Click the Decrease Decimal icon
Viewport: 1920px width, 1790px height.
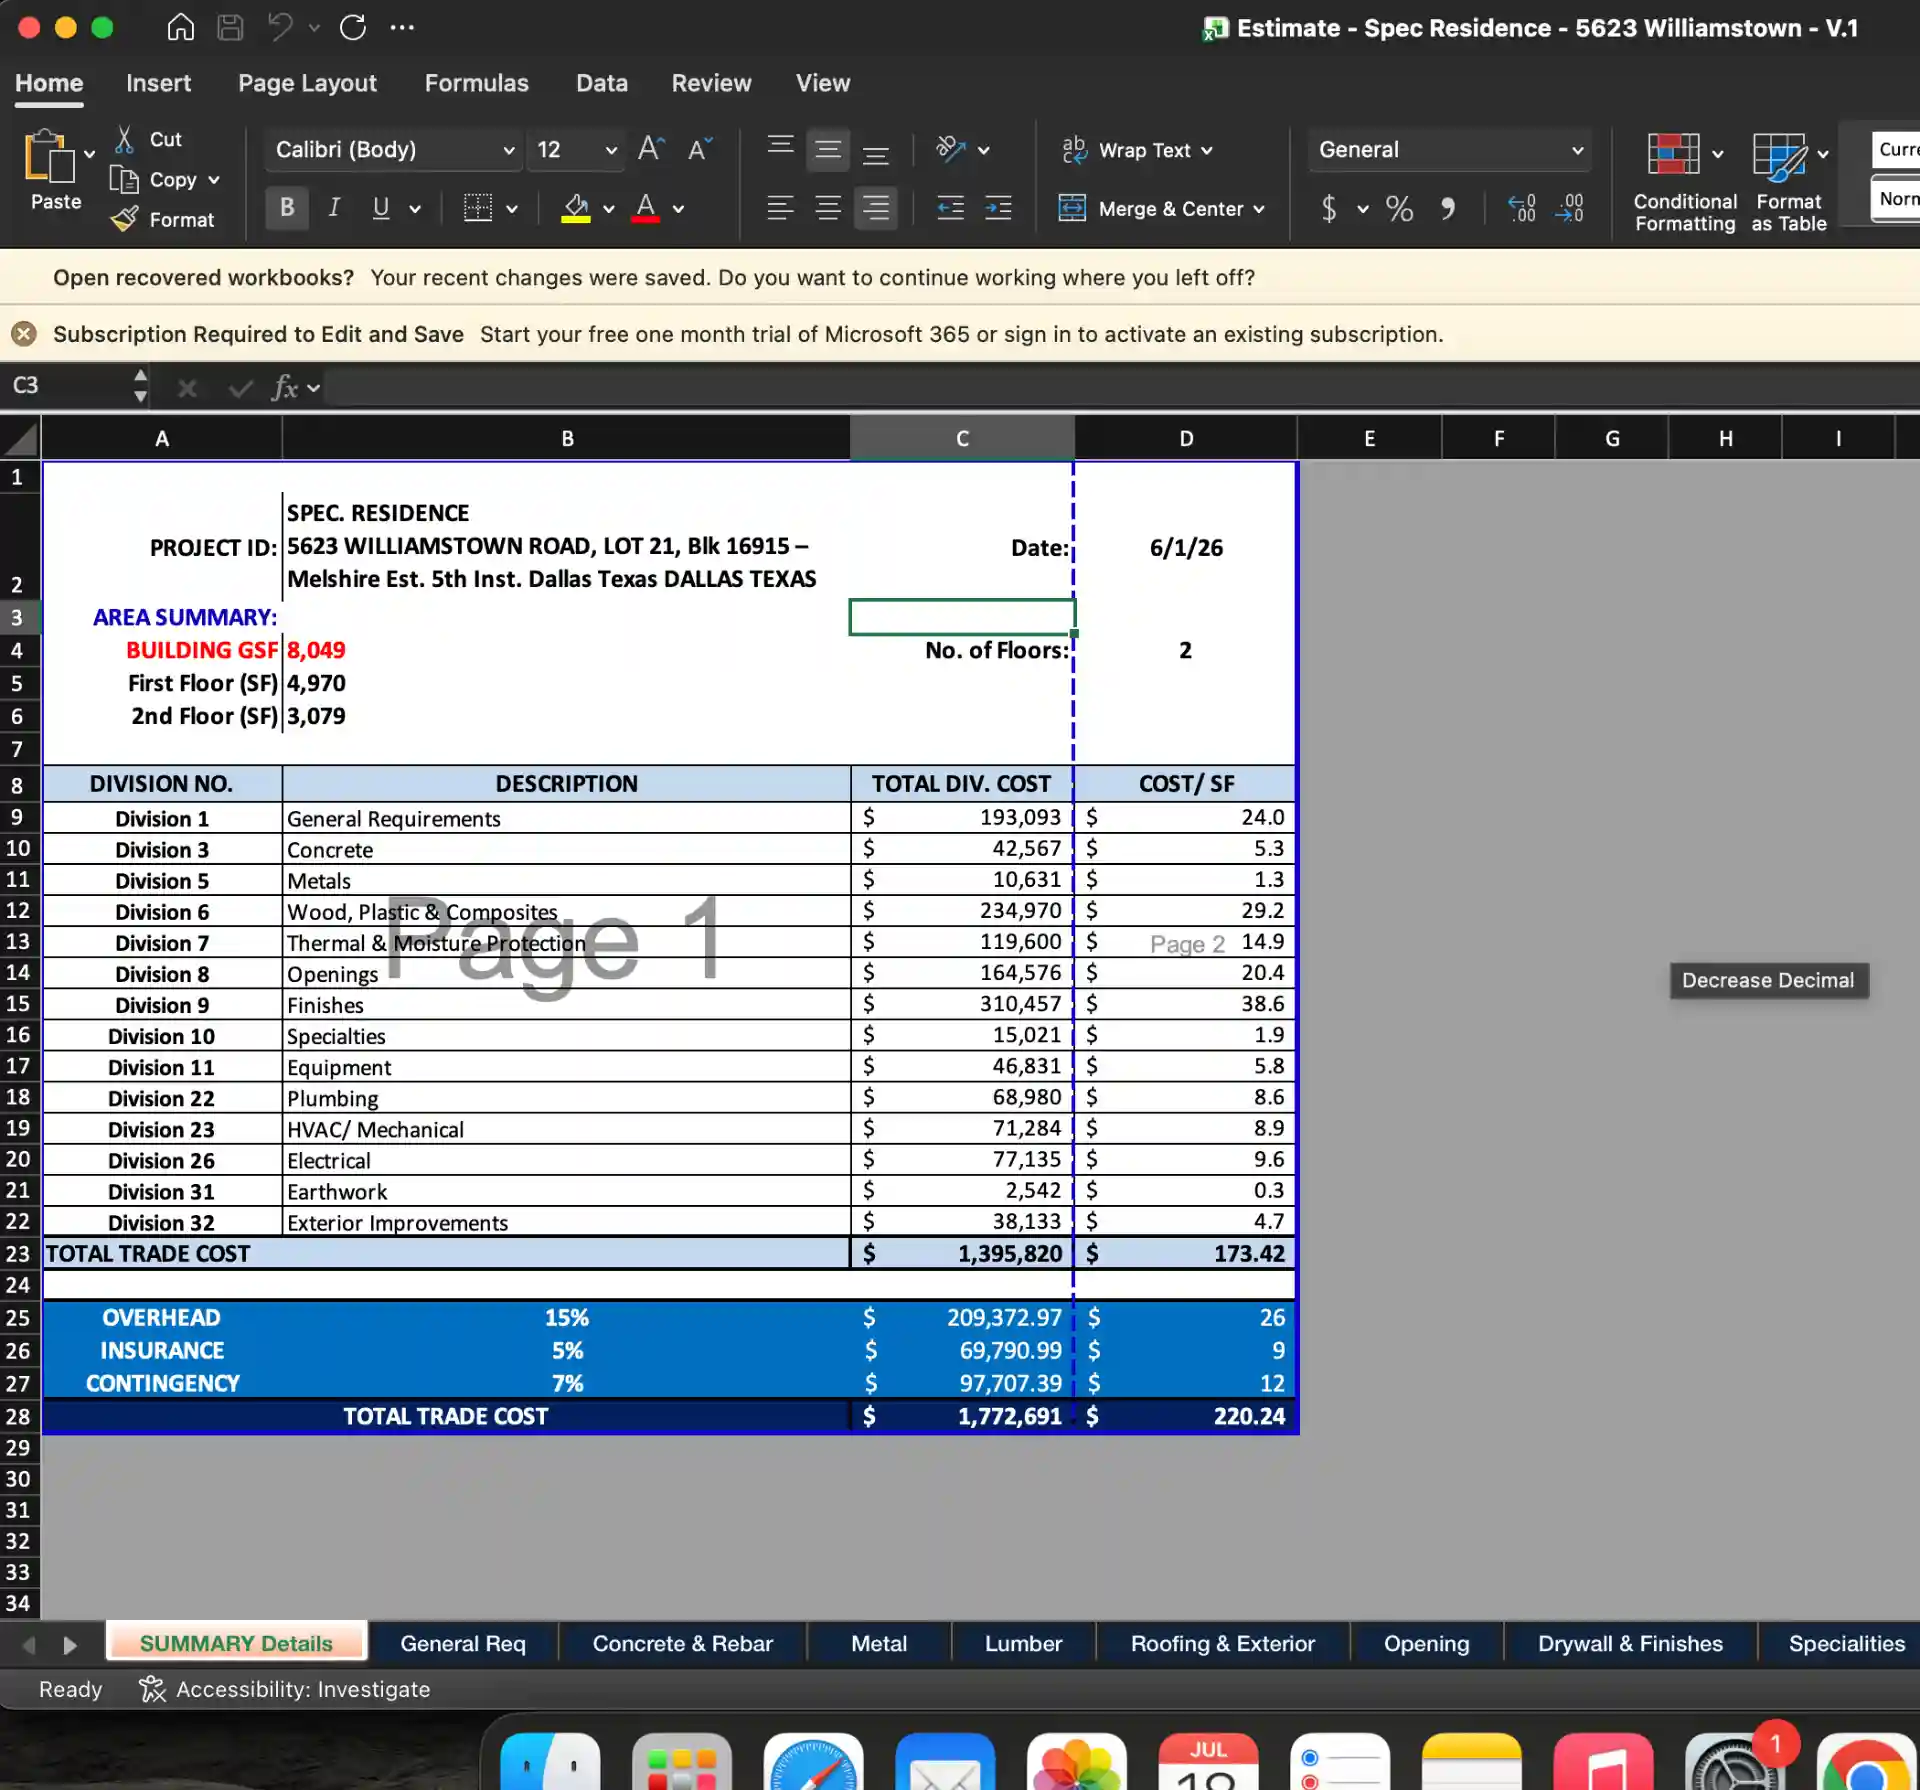tap(1570, 208)
